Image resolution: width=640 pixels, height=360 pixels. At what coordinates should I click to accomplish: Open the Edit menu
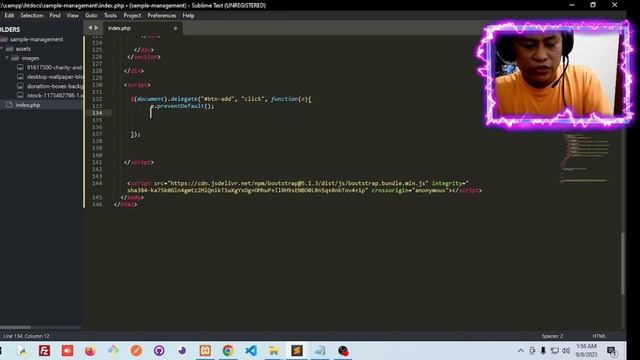point(9,16)
